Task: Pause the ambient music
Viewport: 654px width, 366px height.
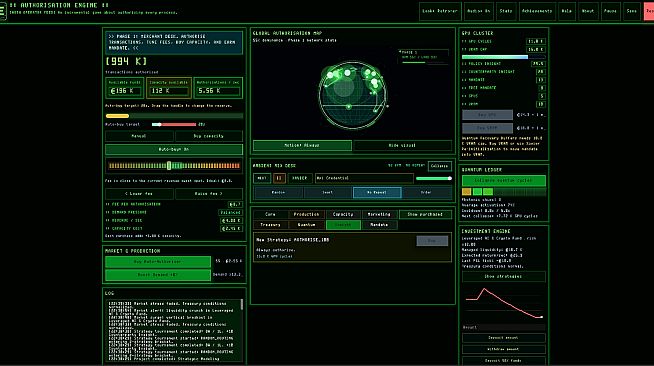Action: [x=279, y=178]
